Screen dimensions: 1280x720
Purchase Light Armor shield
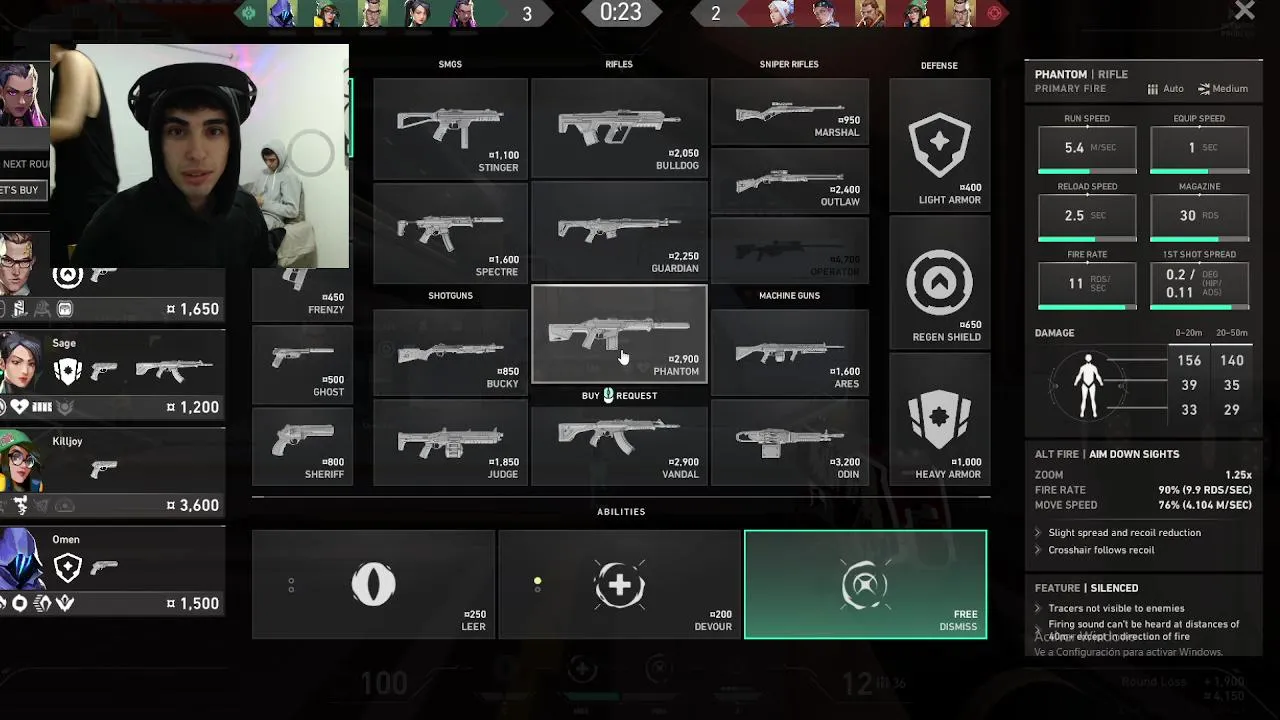coord(939,146)
